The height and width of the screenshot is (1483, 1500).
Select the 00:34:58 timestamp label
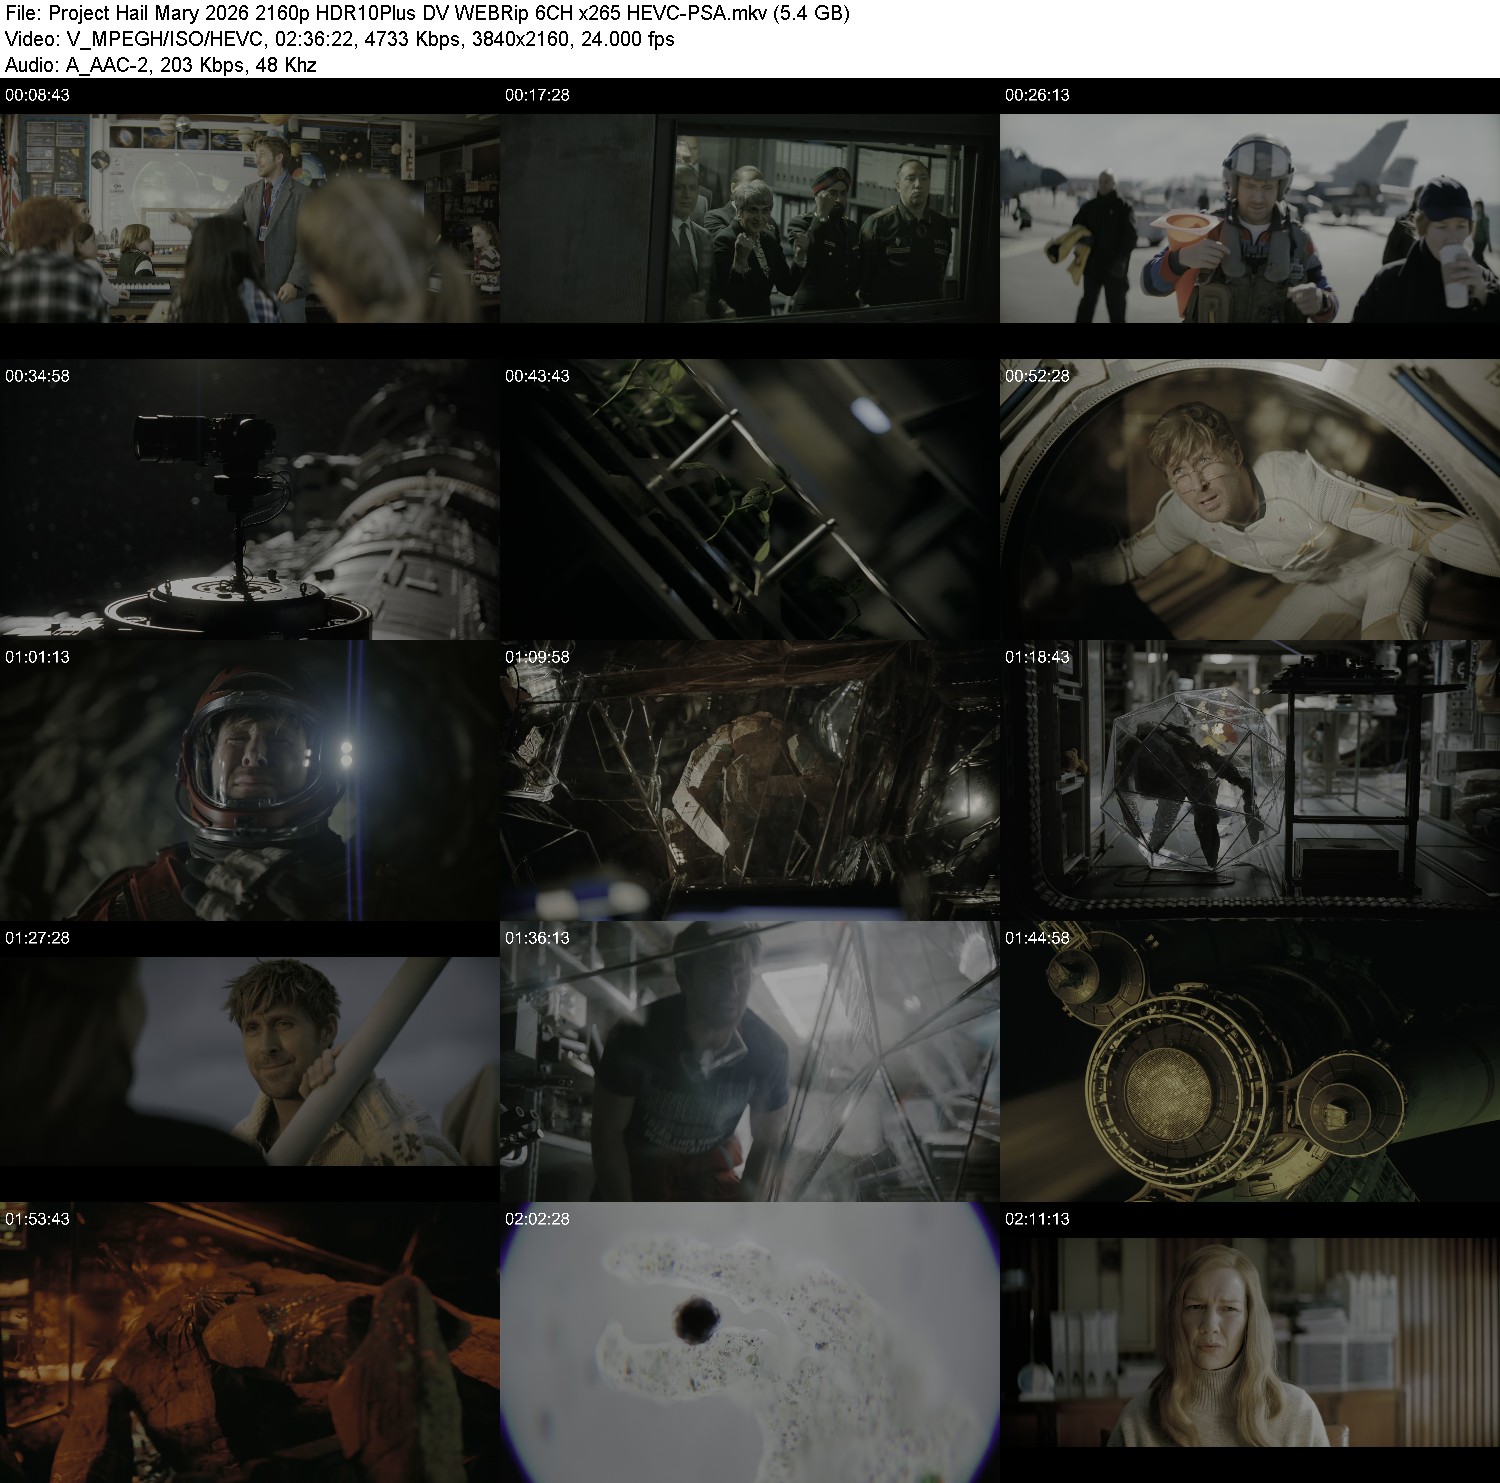pyautogui.click(x=37, y=376)
